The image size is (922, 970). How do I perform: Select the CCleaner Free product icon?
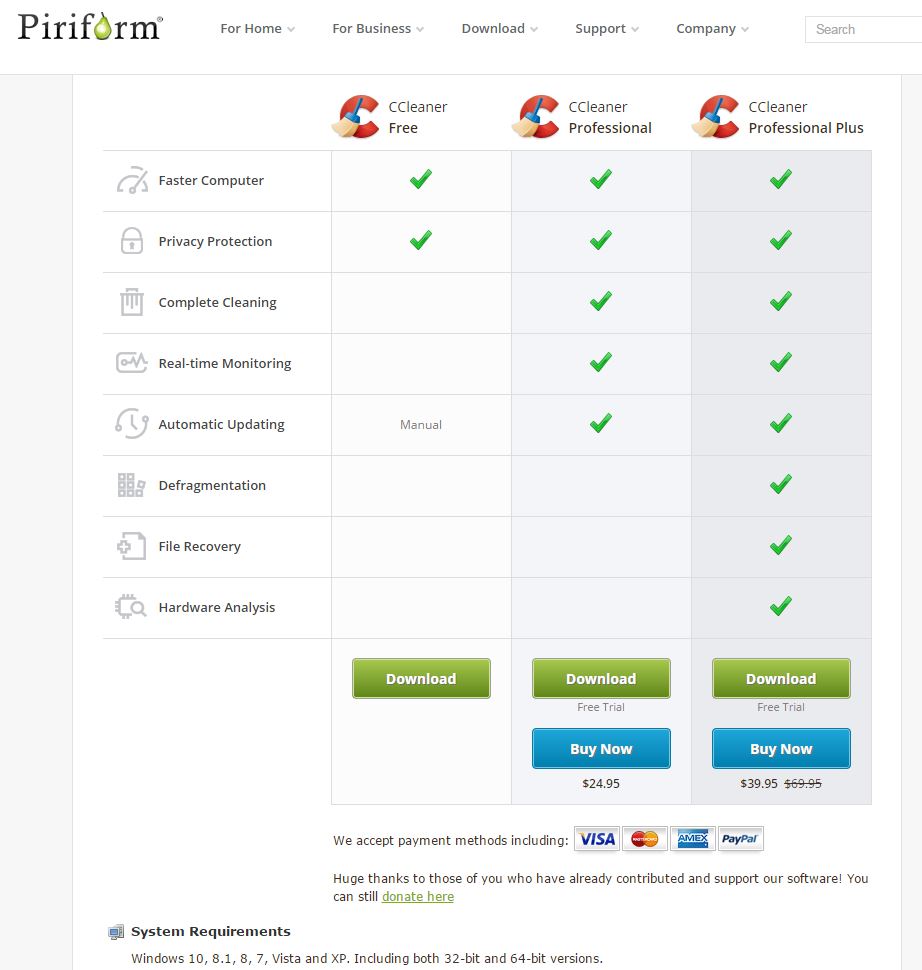coord(356,116)
